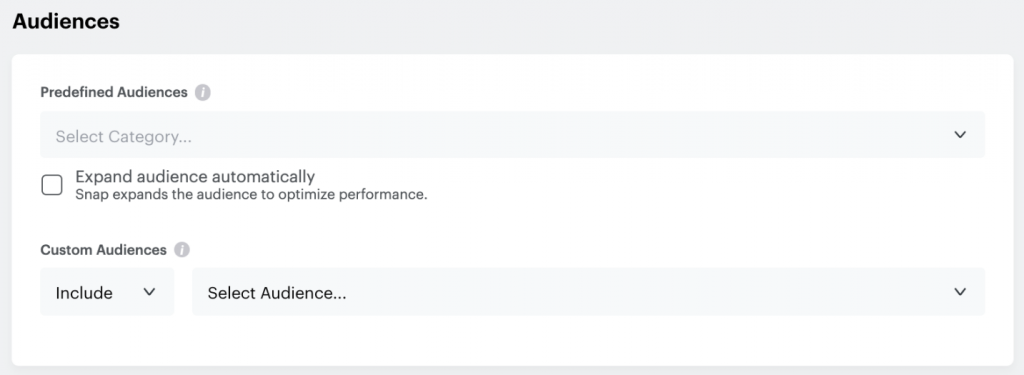Click the Predefined Audiences info icon
Image resolution: width=1024 pixels, height=375 pixels.
click(202, 93)
